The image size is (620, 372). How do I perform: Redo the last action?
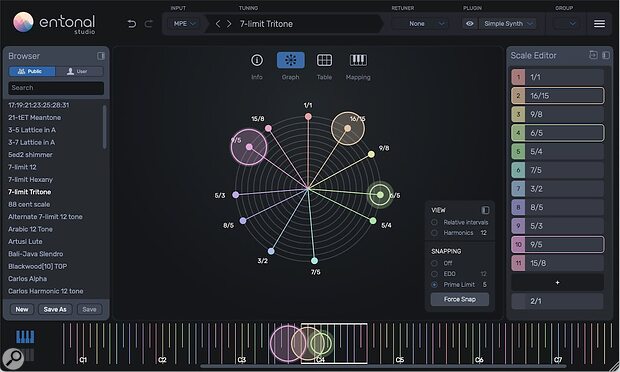click(148, 24)
